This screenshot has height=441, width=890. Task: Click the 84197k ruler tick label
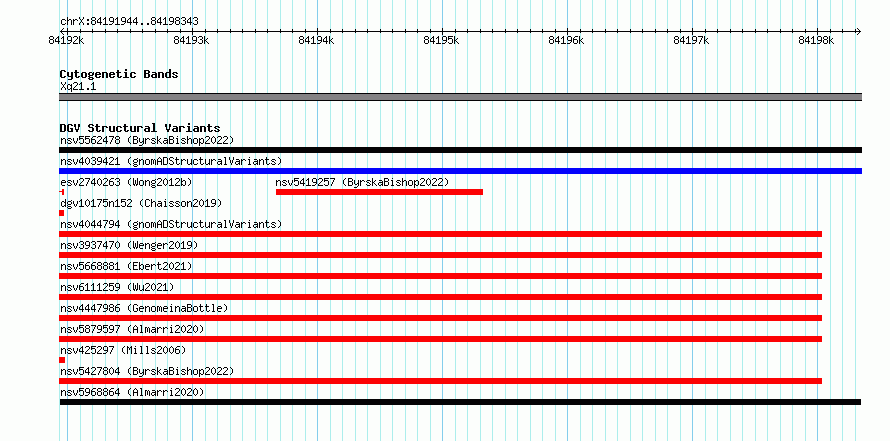pyautogui.click(x=691, y=40)
